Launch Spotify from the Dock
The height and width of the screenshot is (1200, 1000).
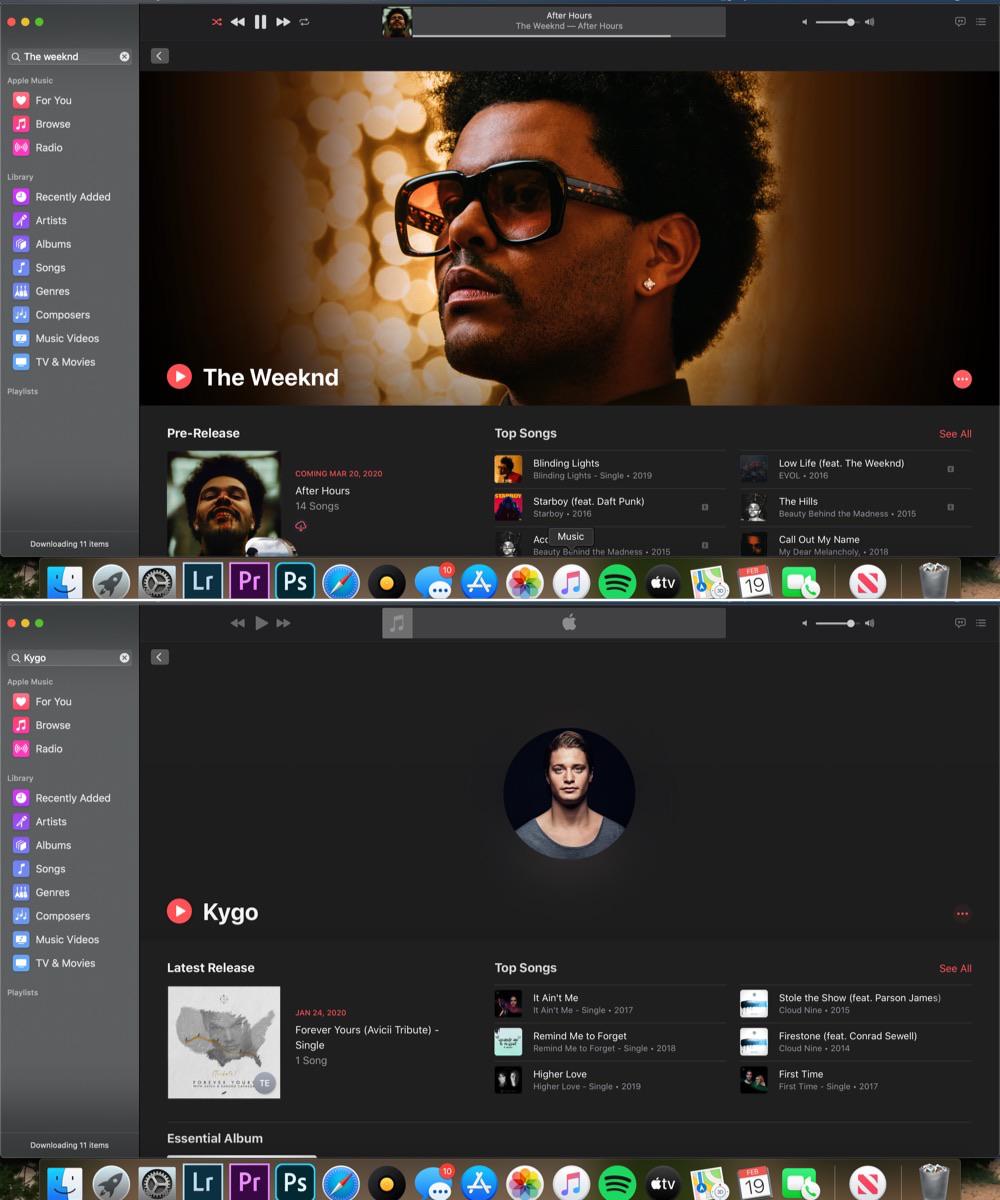pyautogui.click(x=616, y=580)
